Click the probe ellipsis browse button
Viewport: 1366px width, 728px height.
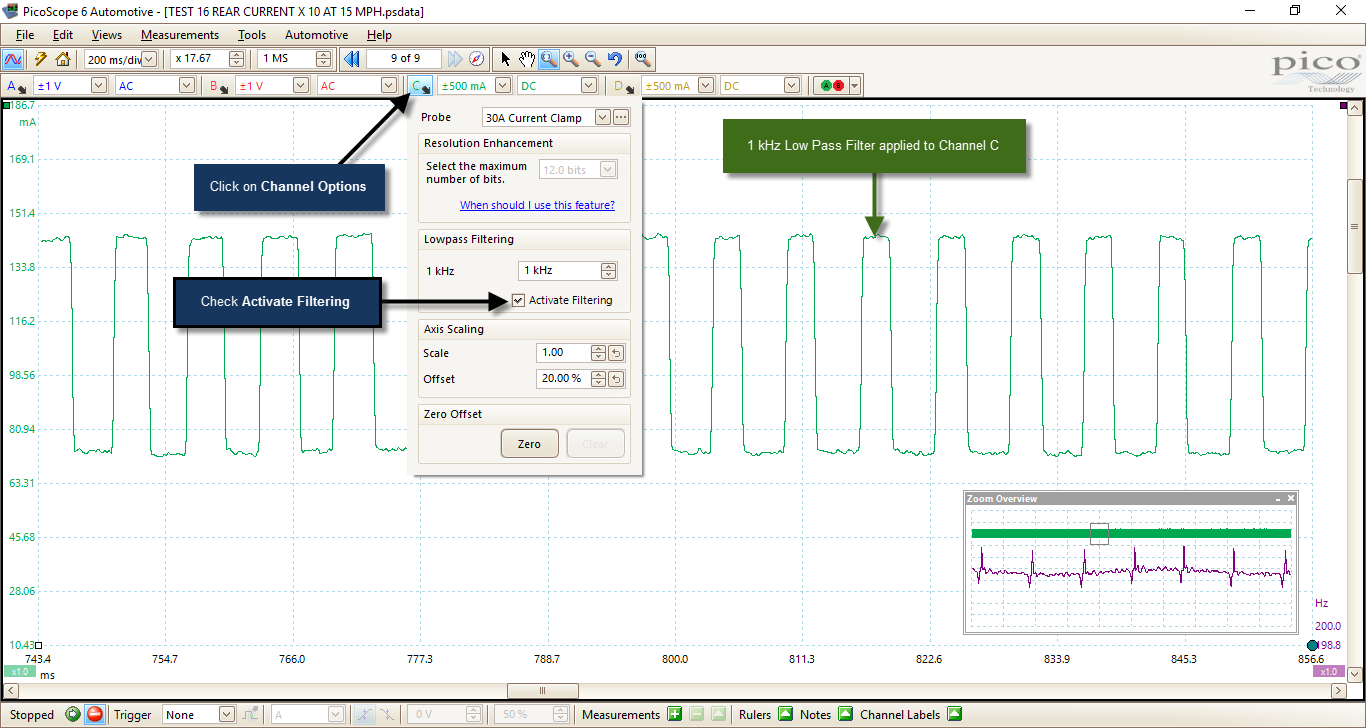click(621, 117)
